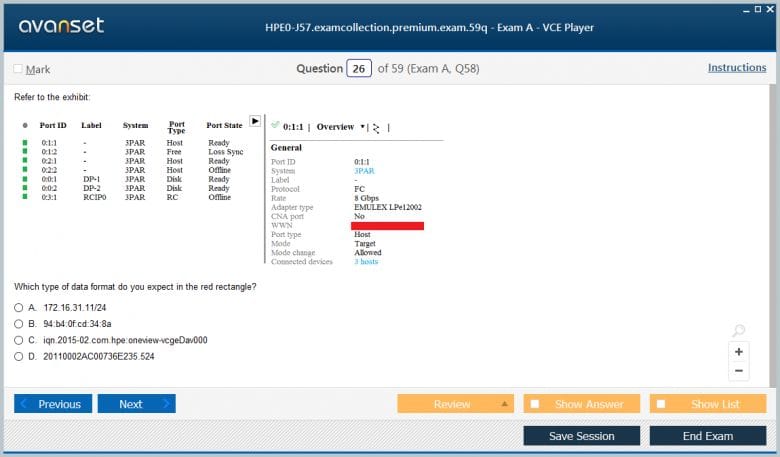Click the RCIP0 label cell
Screen dimensions: 780x457
(95, 197)
